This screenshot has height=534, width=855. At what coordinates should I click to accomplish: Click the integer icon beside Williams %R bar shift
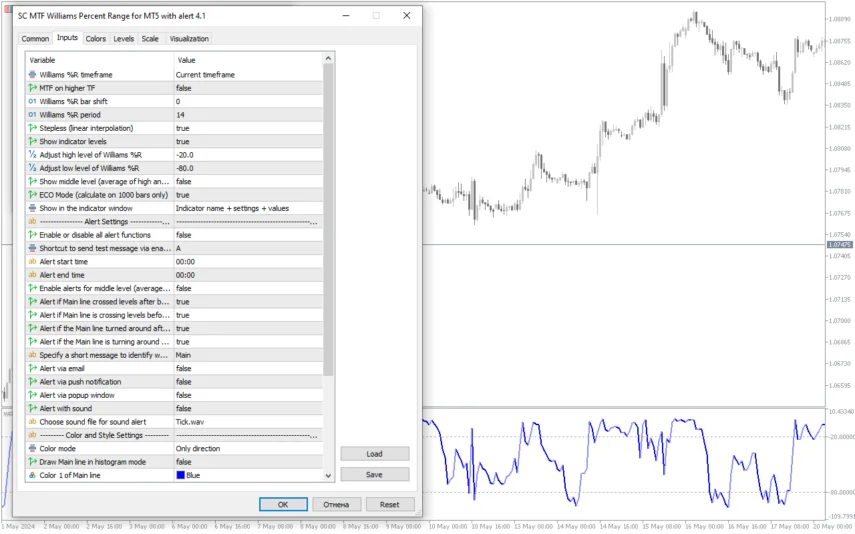pos(32,101)
